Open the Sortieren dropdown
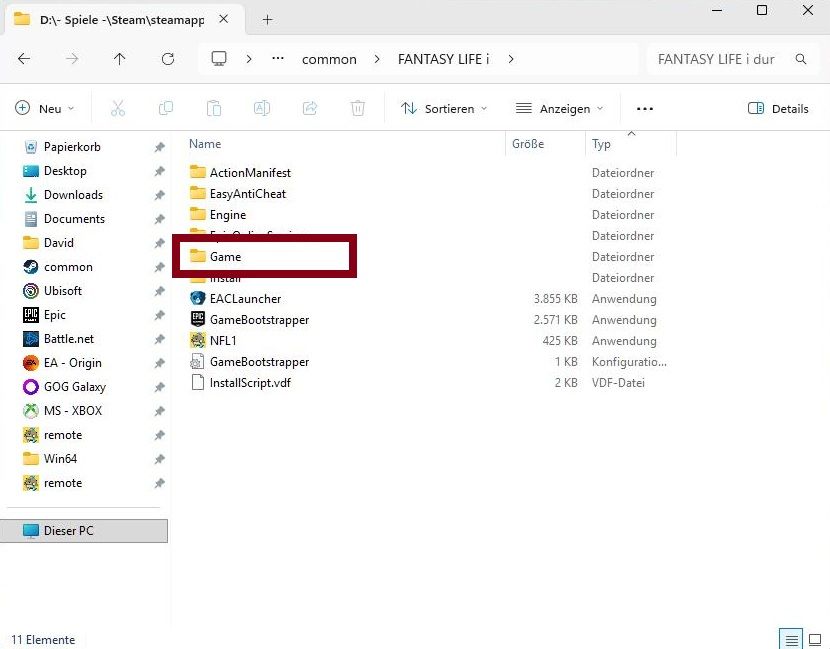This screenshot has height=649, width=830. click(444, 109)
